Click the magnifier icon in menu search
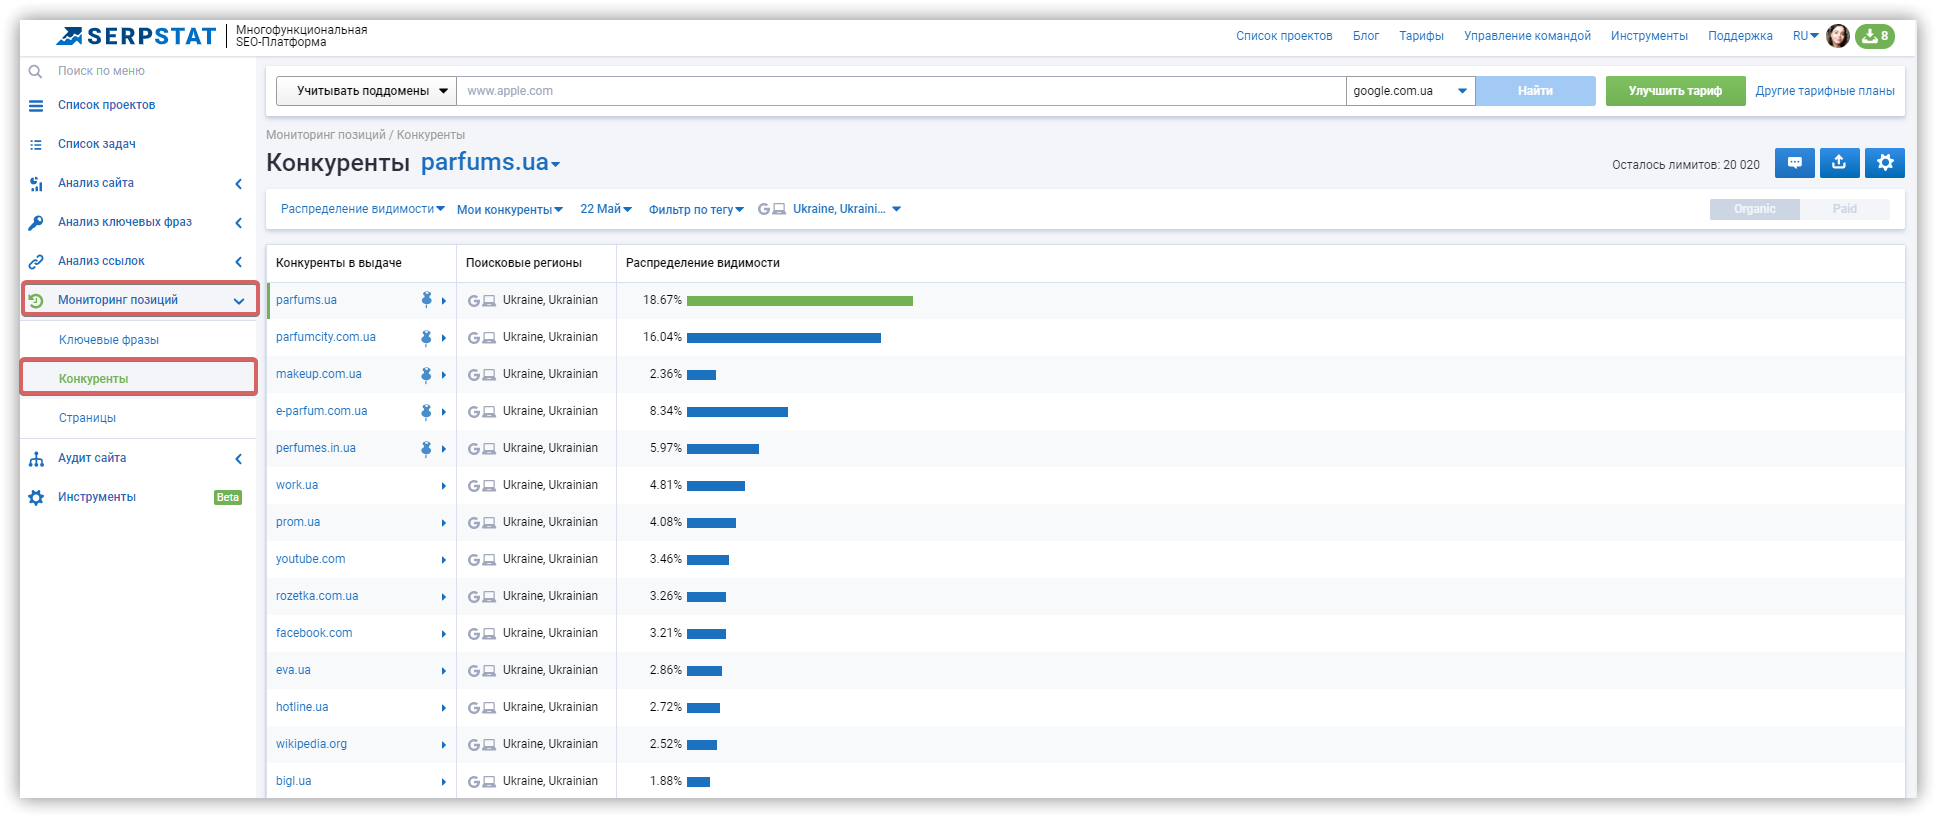Viewport: 1937px width, 818px height. pos(35,71)
